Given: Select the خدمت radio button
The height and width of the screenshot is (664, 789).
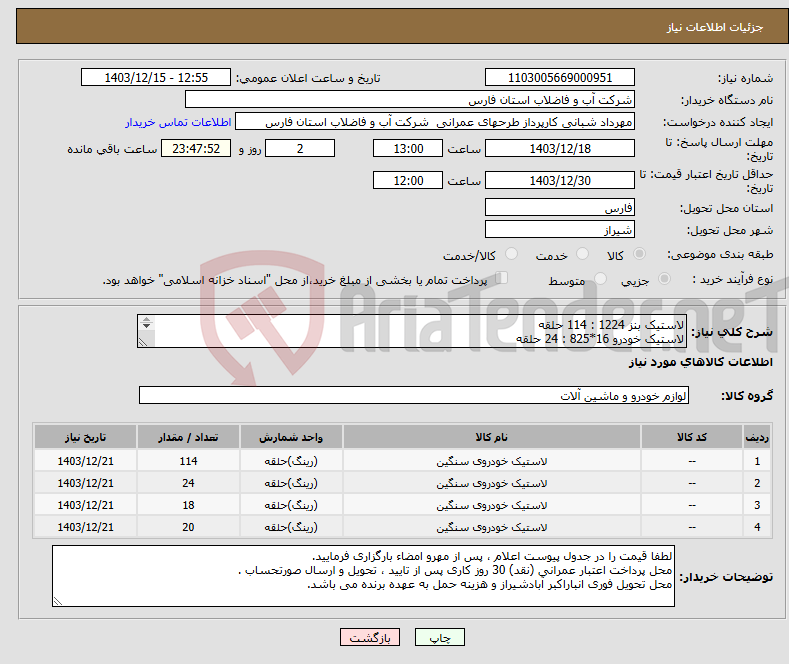Looking at the screenshot, I should click(582, 254).
